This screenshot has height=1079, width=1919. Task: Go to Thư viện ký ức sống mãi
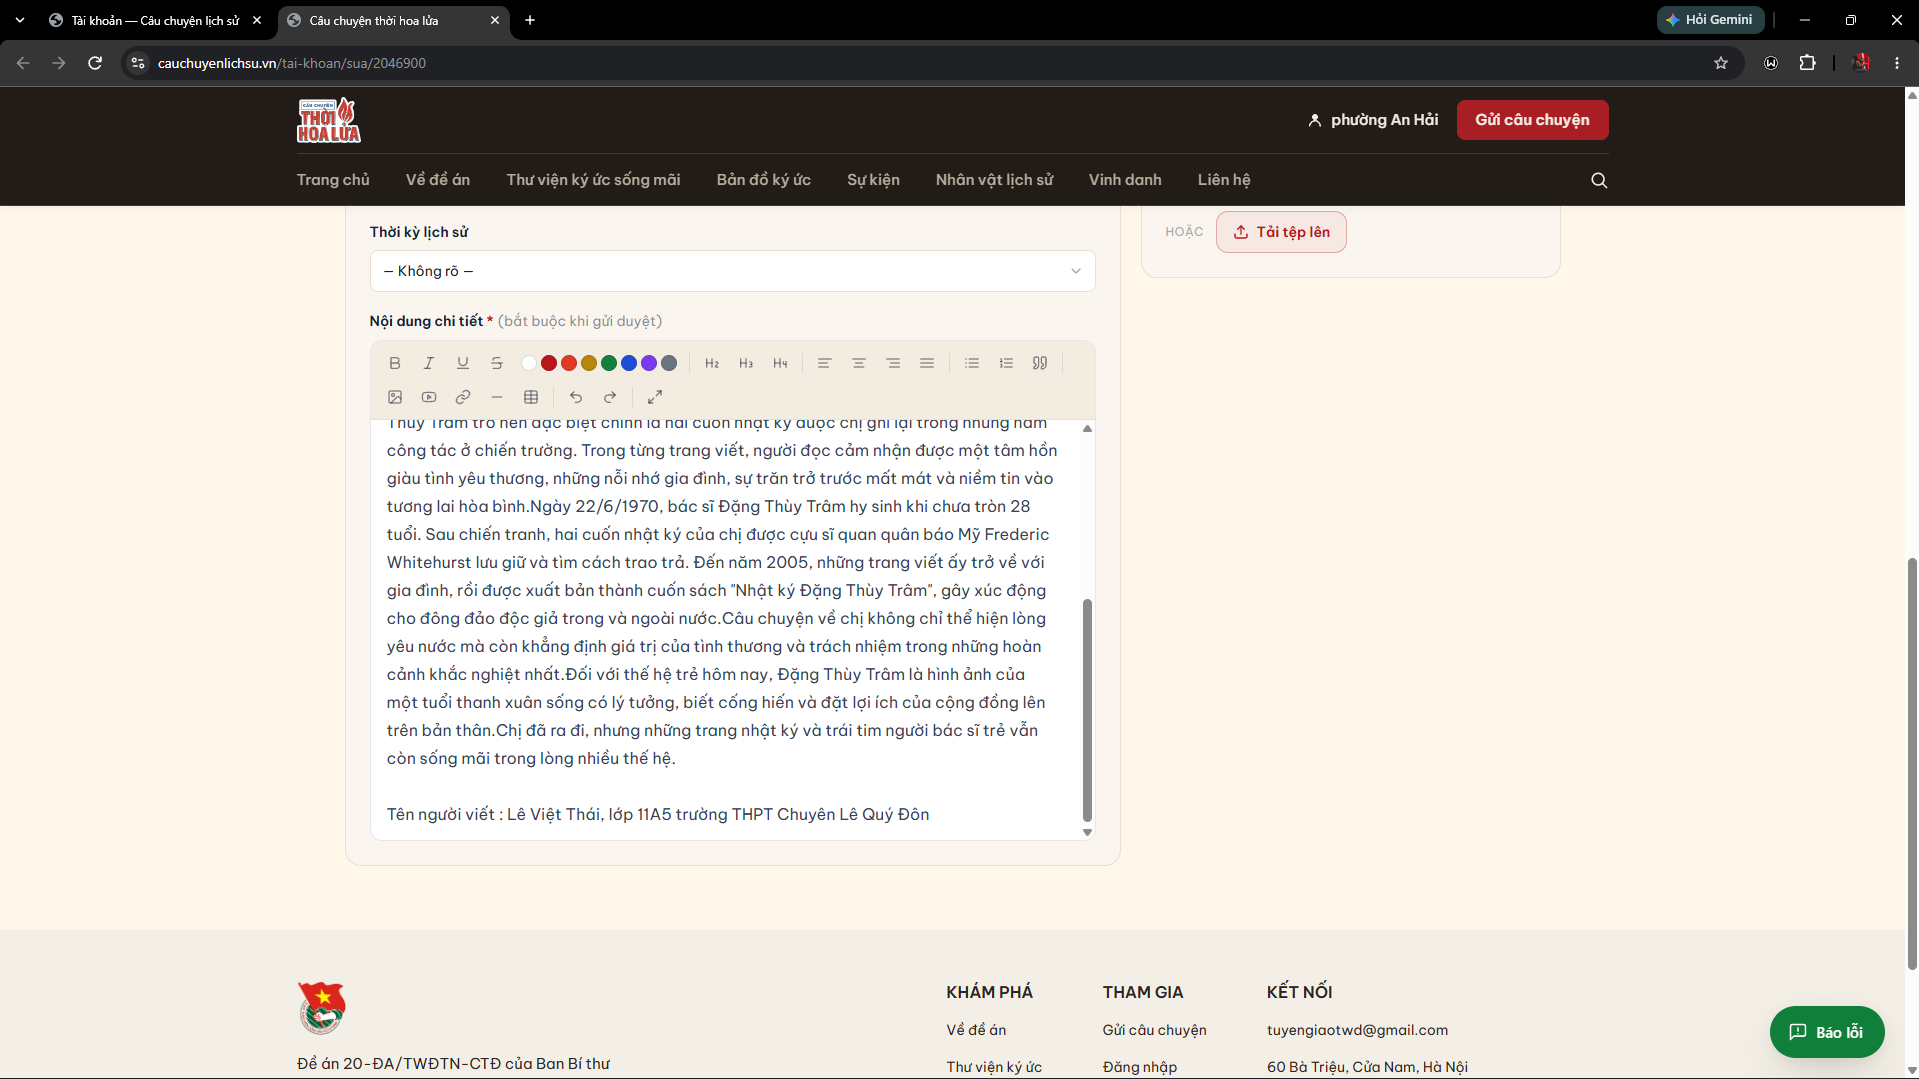[x=593, y=180]
